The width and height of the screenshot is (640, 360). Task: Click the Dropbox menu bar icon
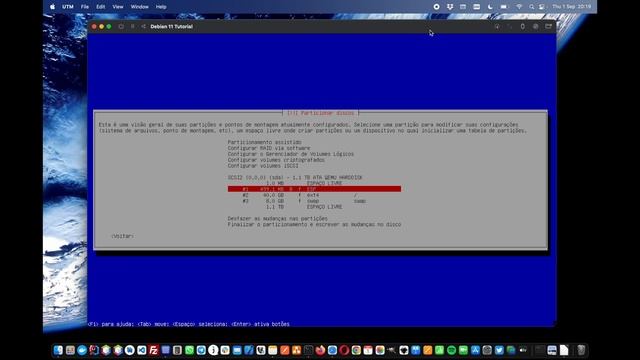tap(450, 7)
